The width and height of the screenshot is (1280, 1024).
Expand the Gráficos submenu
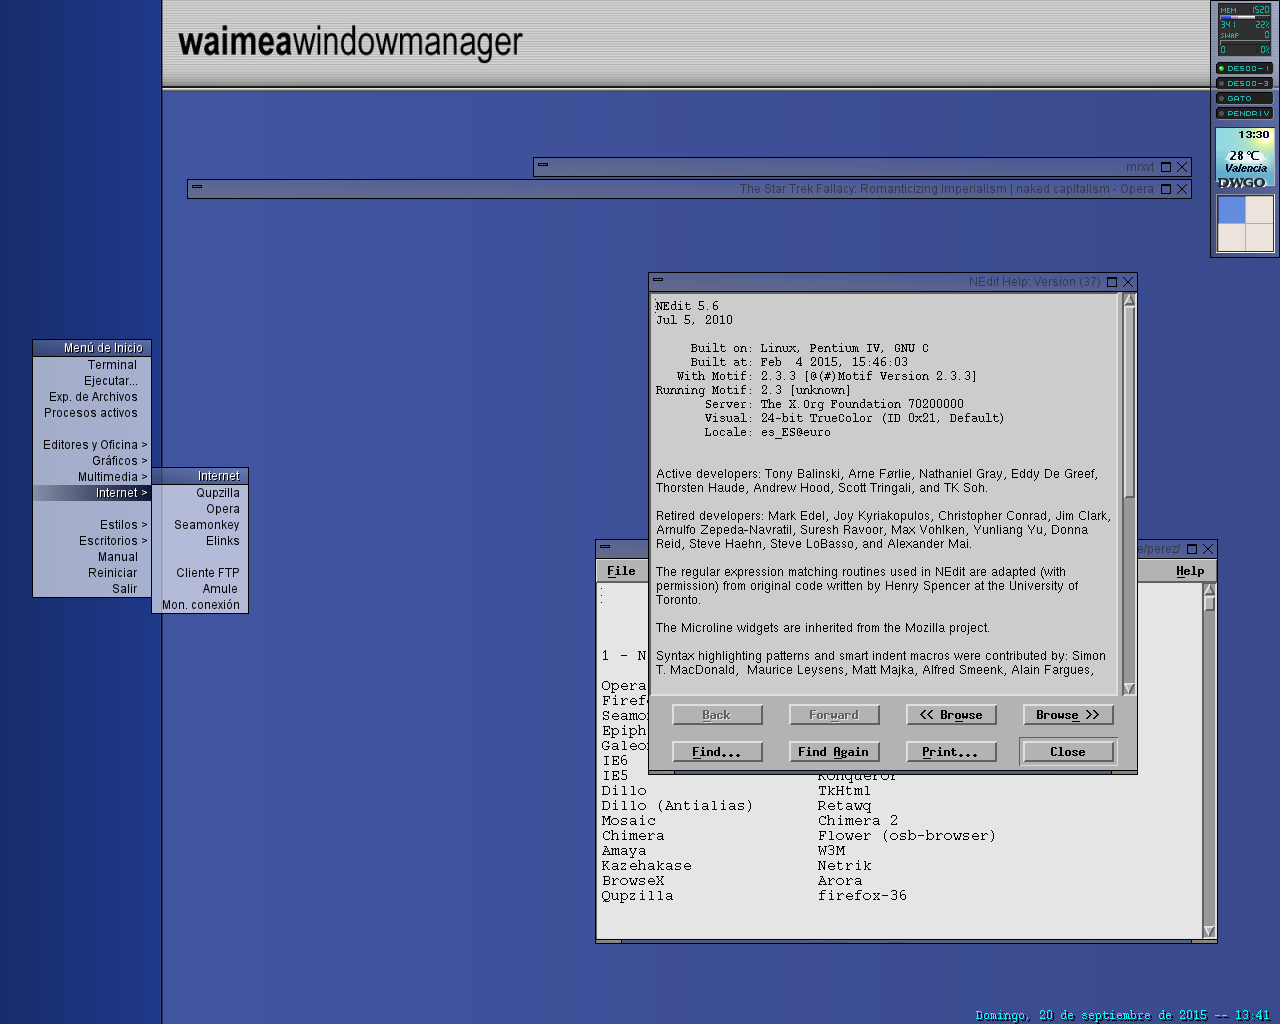click(x=92, y=461)
